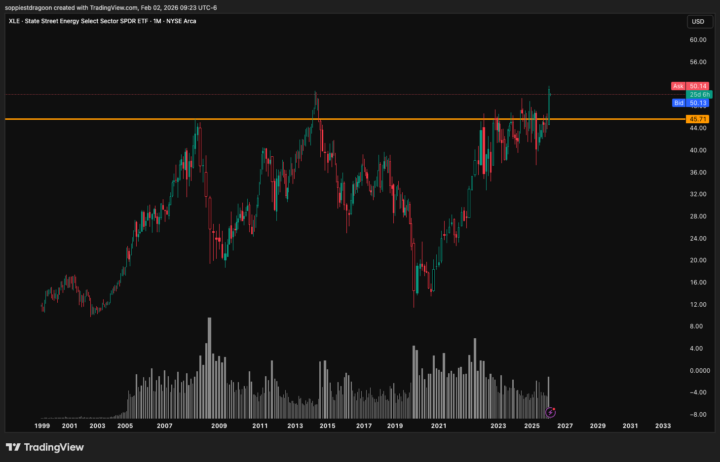Click the 2015 time axis label
Image resolution: width=720 pixels, height=462 pixels.
coord(327,426)
